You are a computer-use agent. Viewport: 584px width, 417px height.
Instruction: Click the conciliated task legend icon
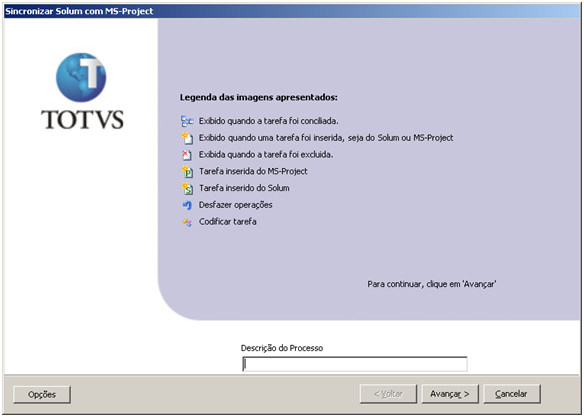[187, 121]
